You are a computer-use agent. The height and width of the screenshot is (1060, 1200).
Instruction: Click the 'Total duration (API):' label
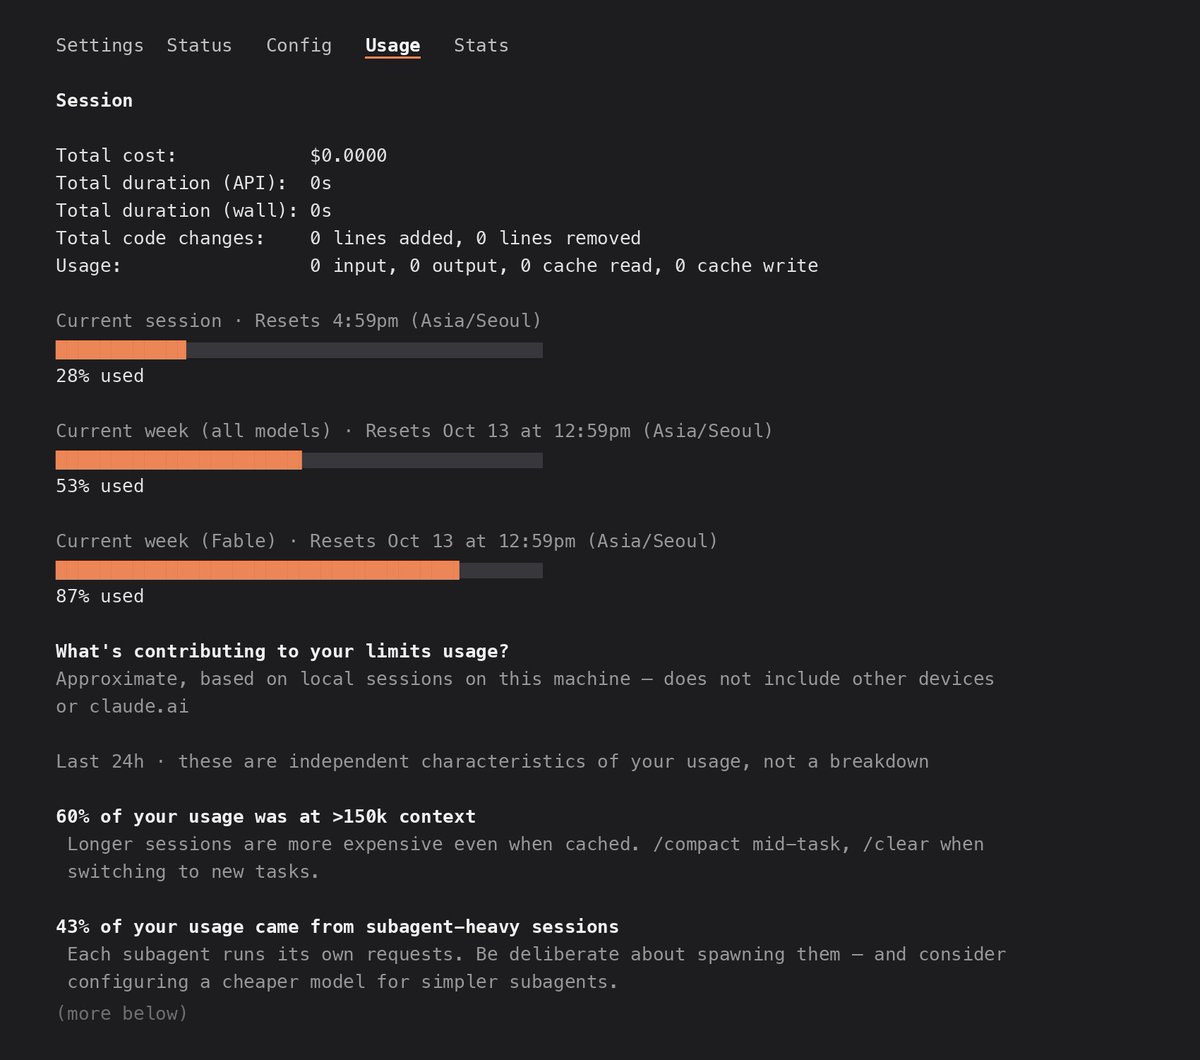172,183
